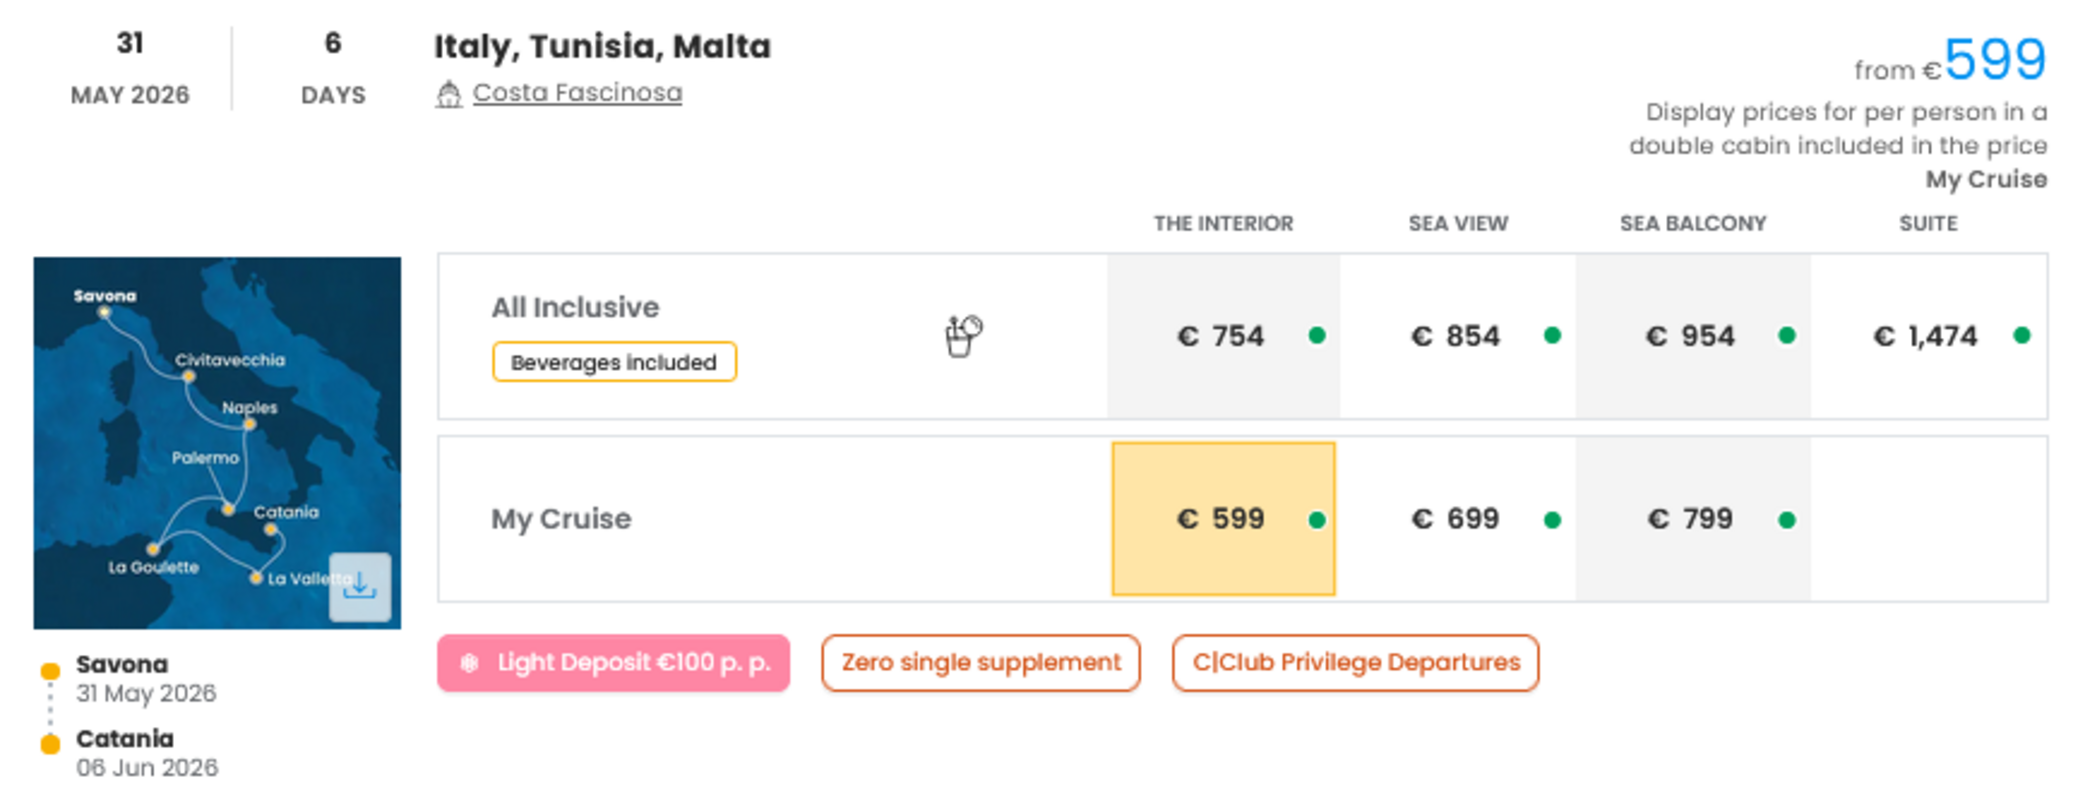The width and height of the screenshot is (2073, 800).
Task: Click the Savona marker on the route map
Action: [x=106, y=312]
